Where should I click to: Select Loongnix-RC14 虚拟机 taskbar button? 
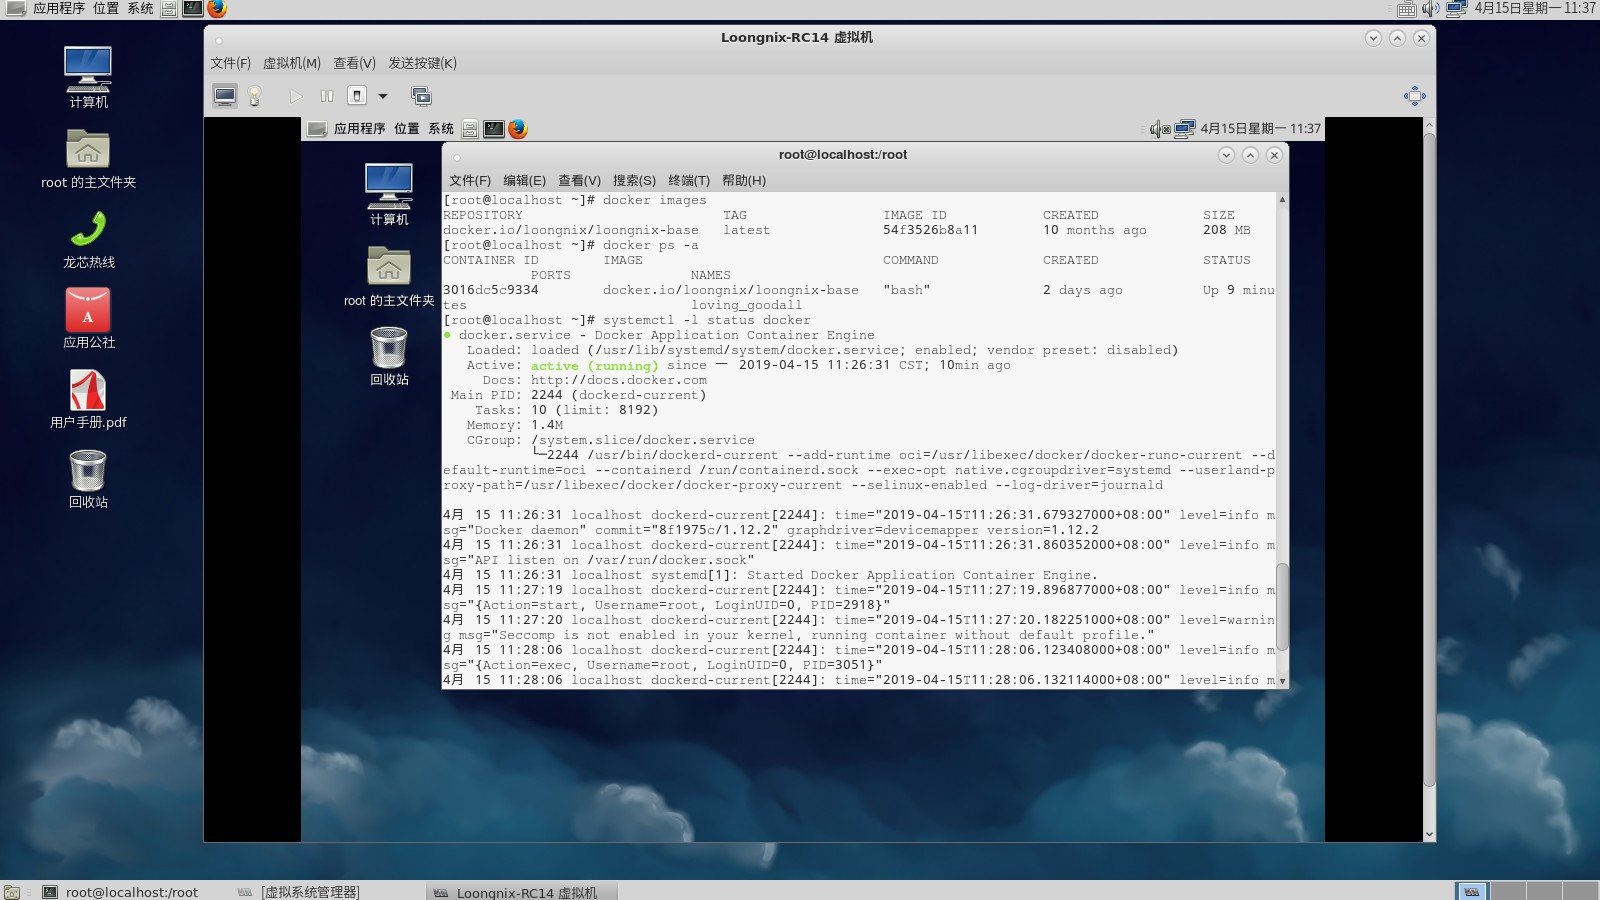520,891
